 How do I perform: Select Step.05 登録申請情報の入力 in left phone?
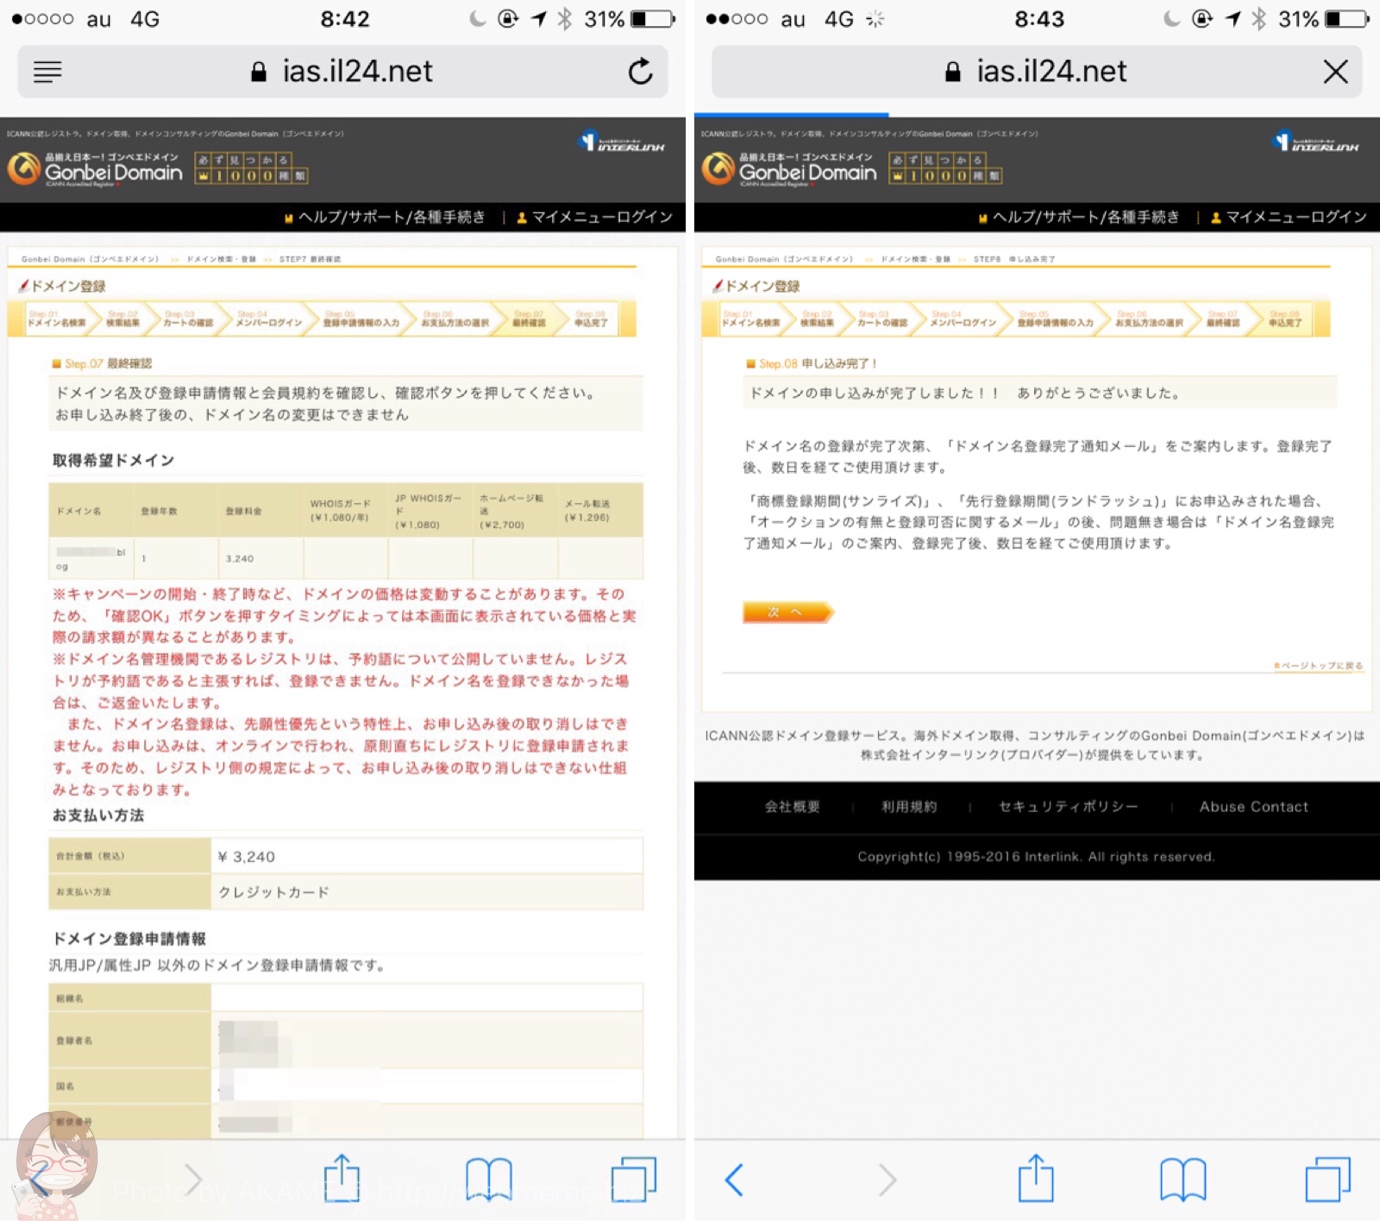pos(361,319)
